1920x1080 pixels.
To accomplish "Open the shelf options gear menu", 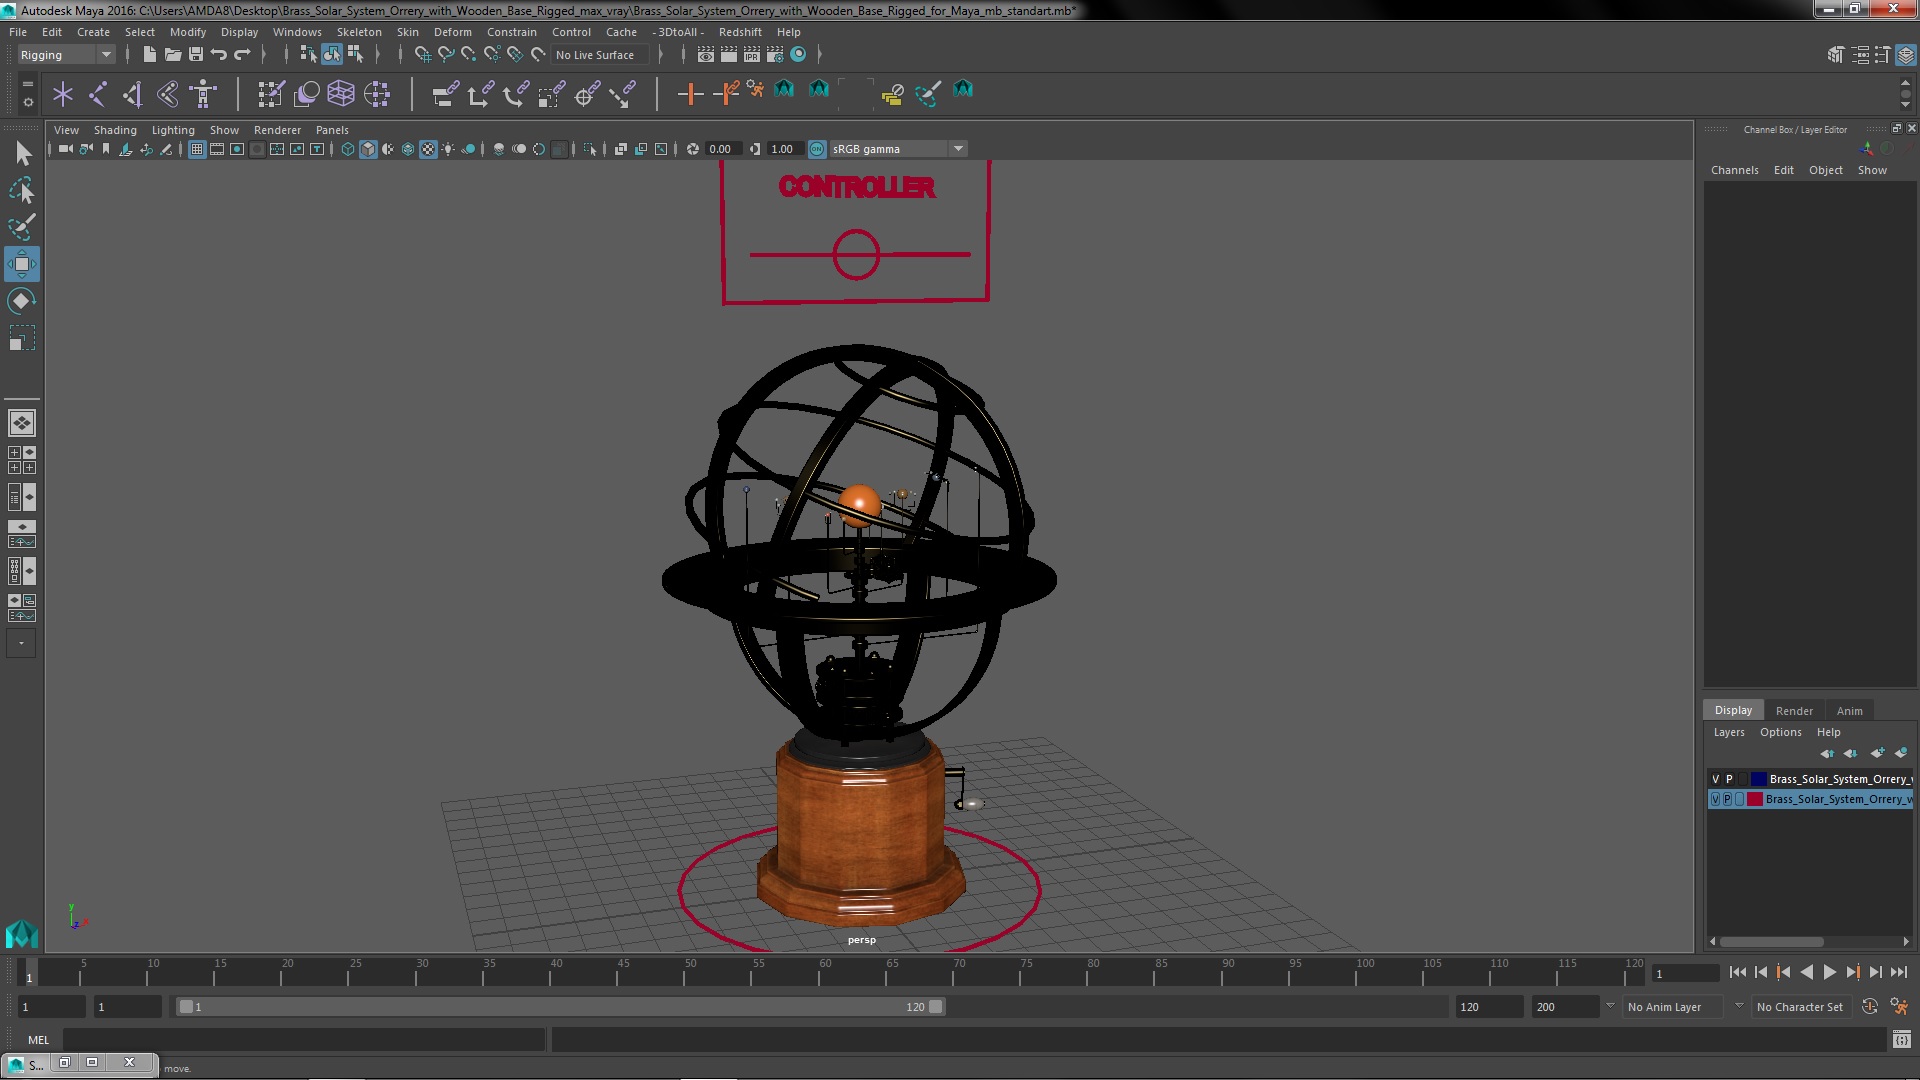I will tap(28, 102).
